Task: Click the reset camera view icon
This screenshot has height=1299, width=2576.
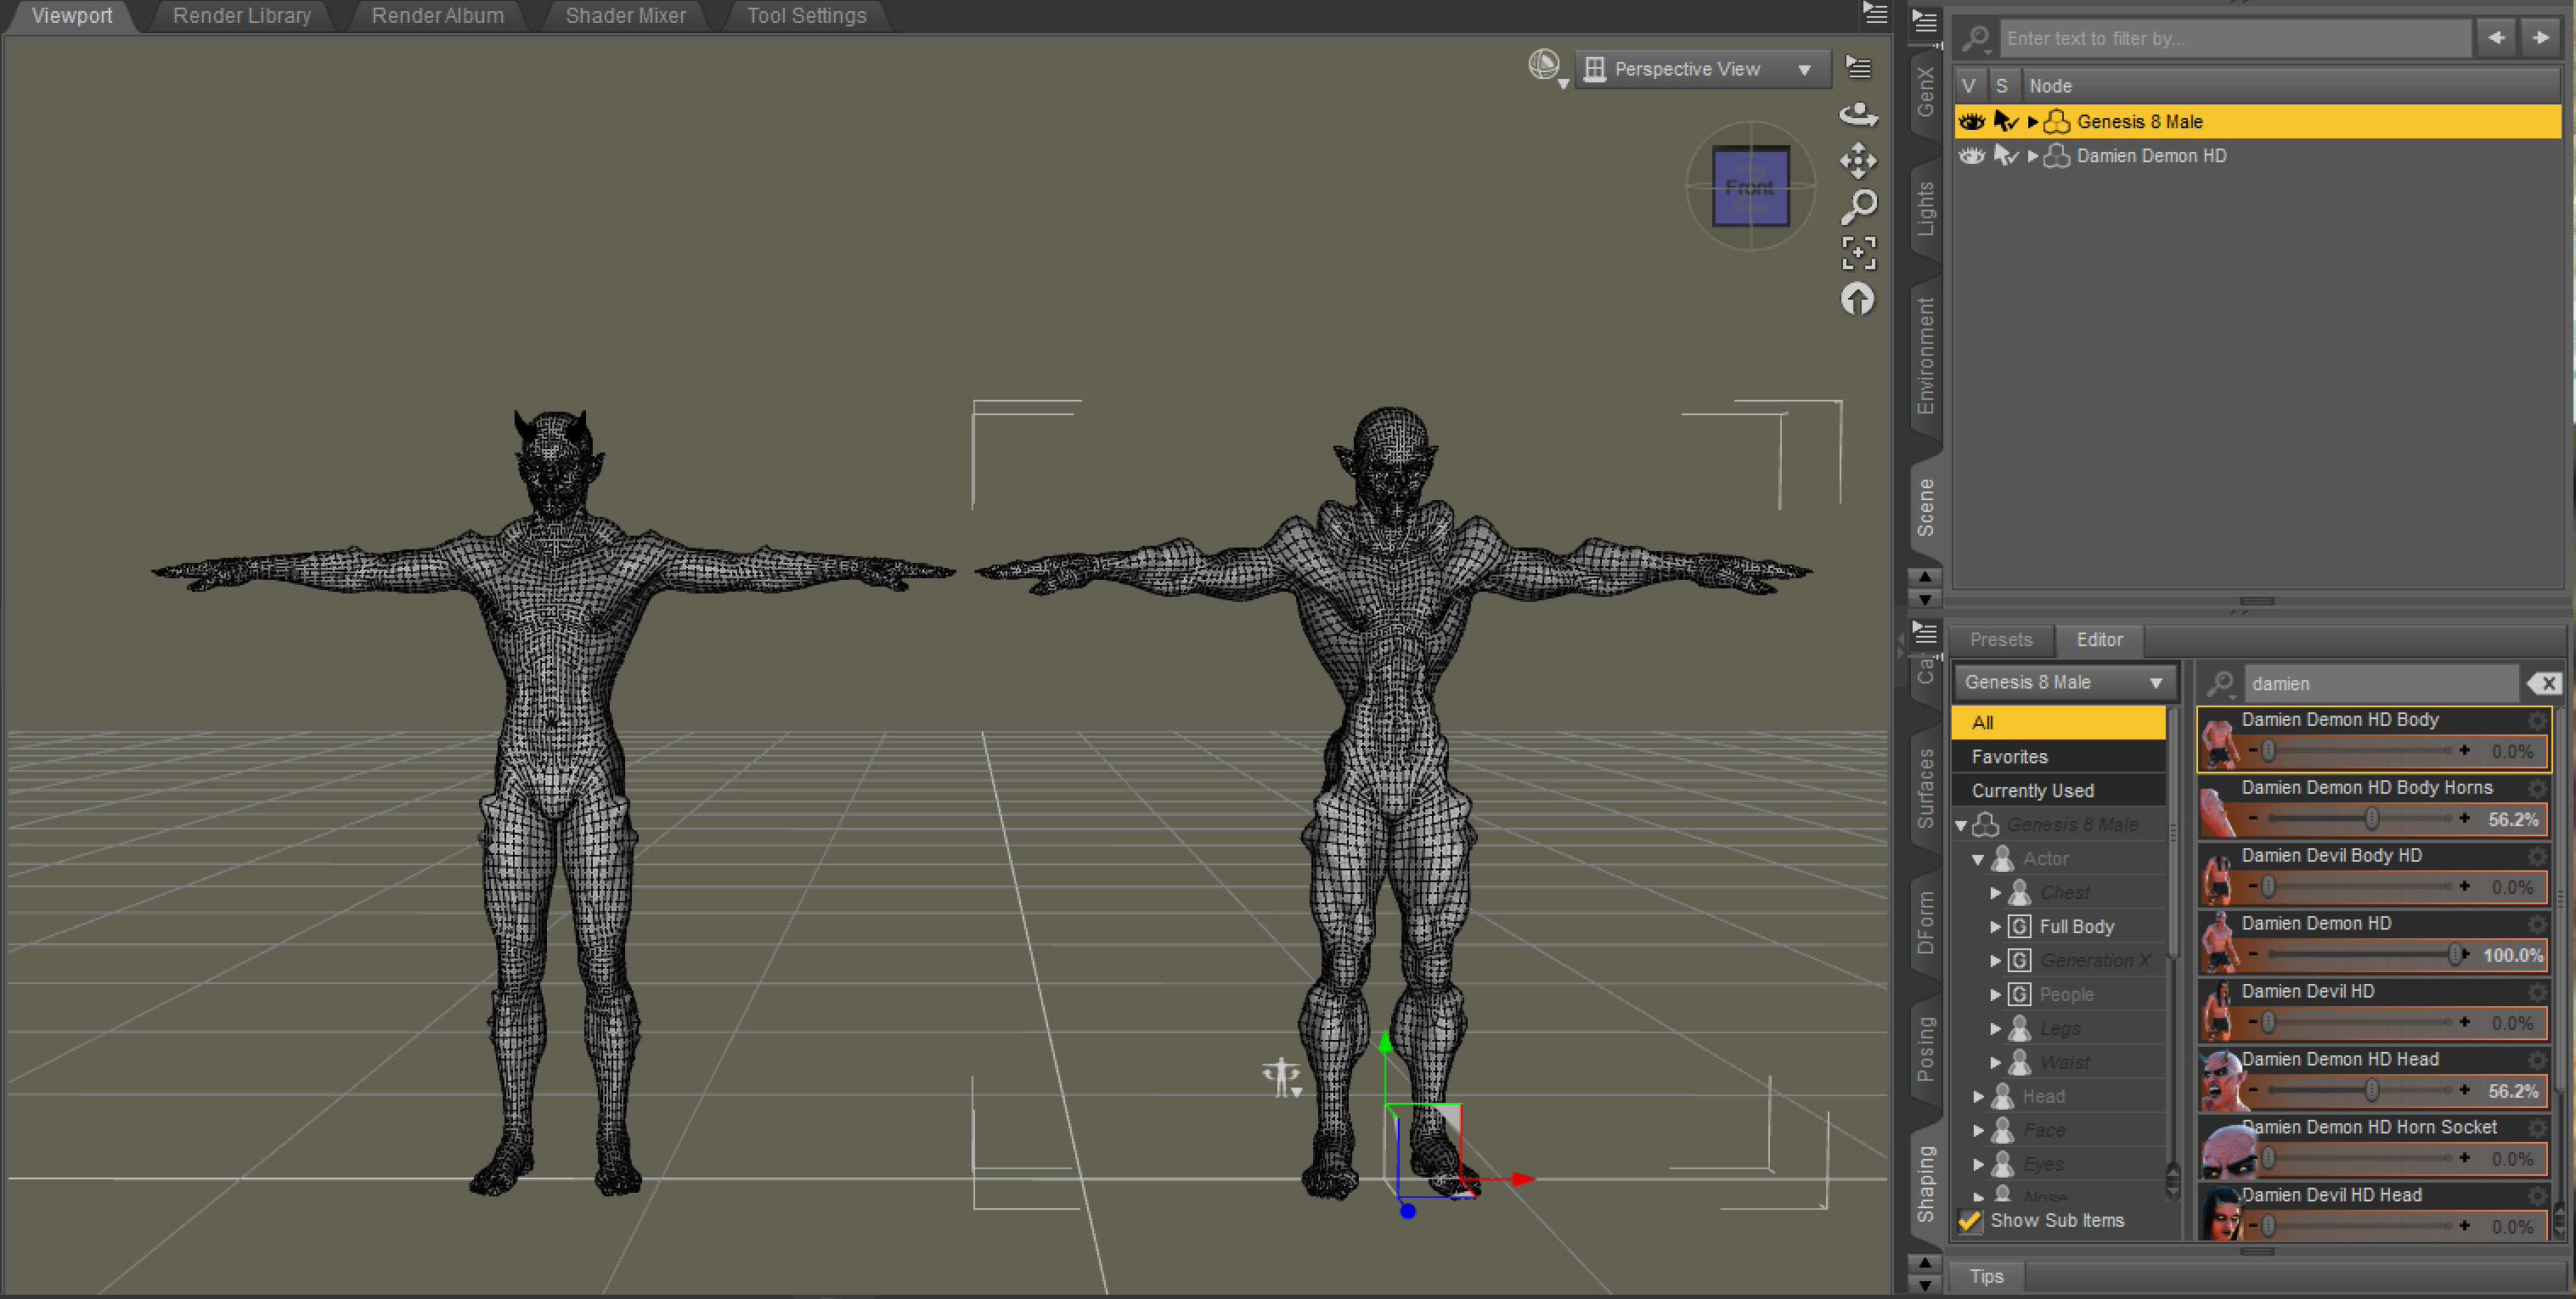Action: 1858,299
